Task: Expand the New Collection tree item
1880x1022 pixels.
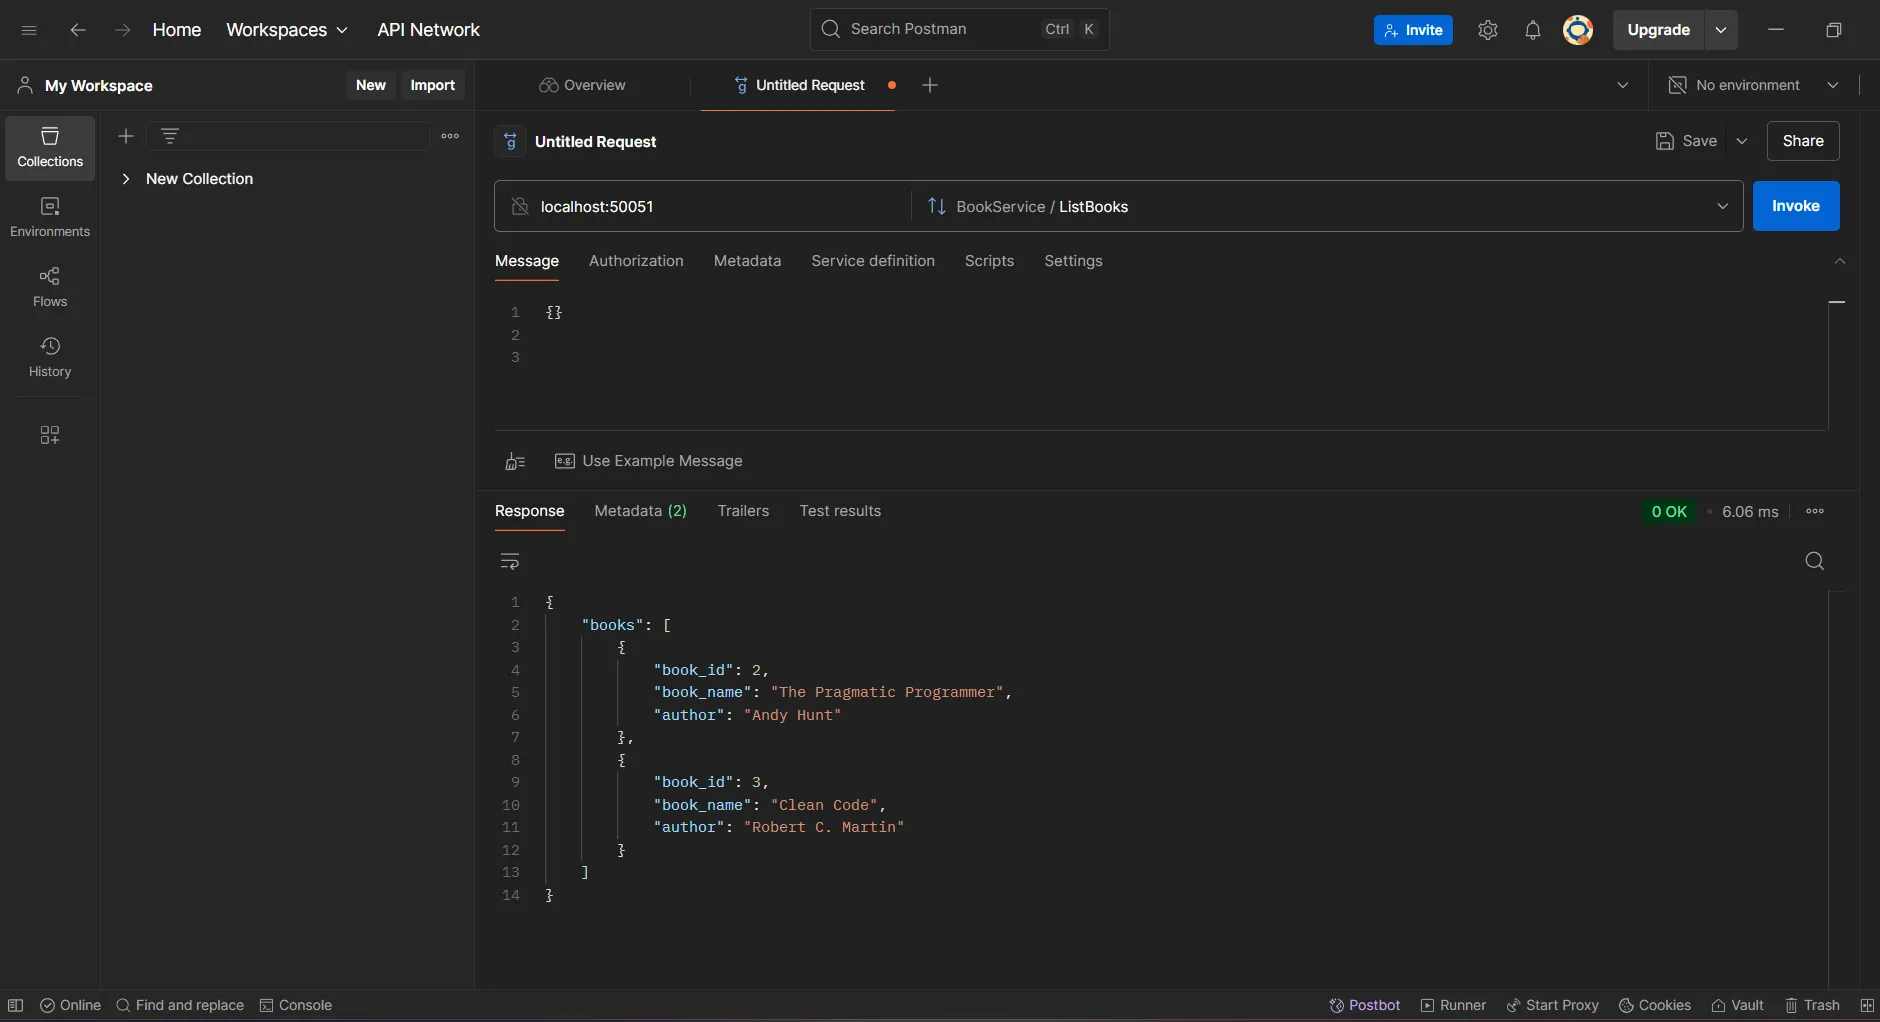Action: (x=127, y=180)
